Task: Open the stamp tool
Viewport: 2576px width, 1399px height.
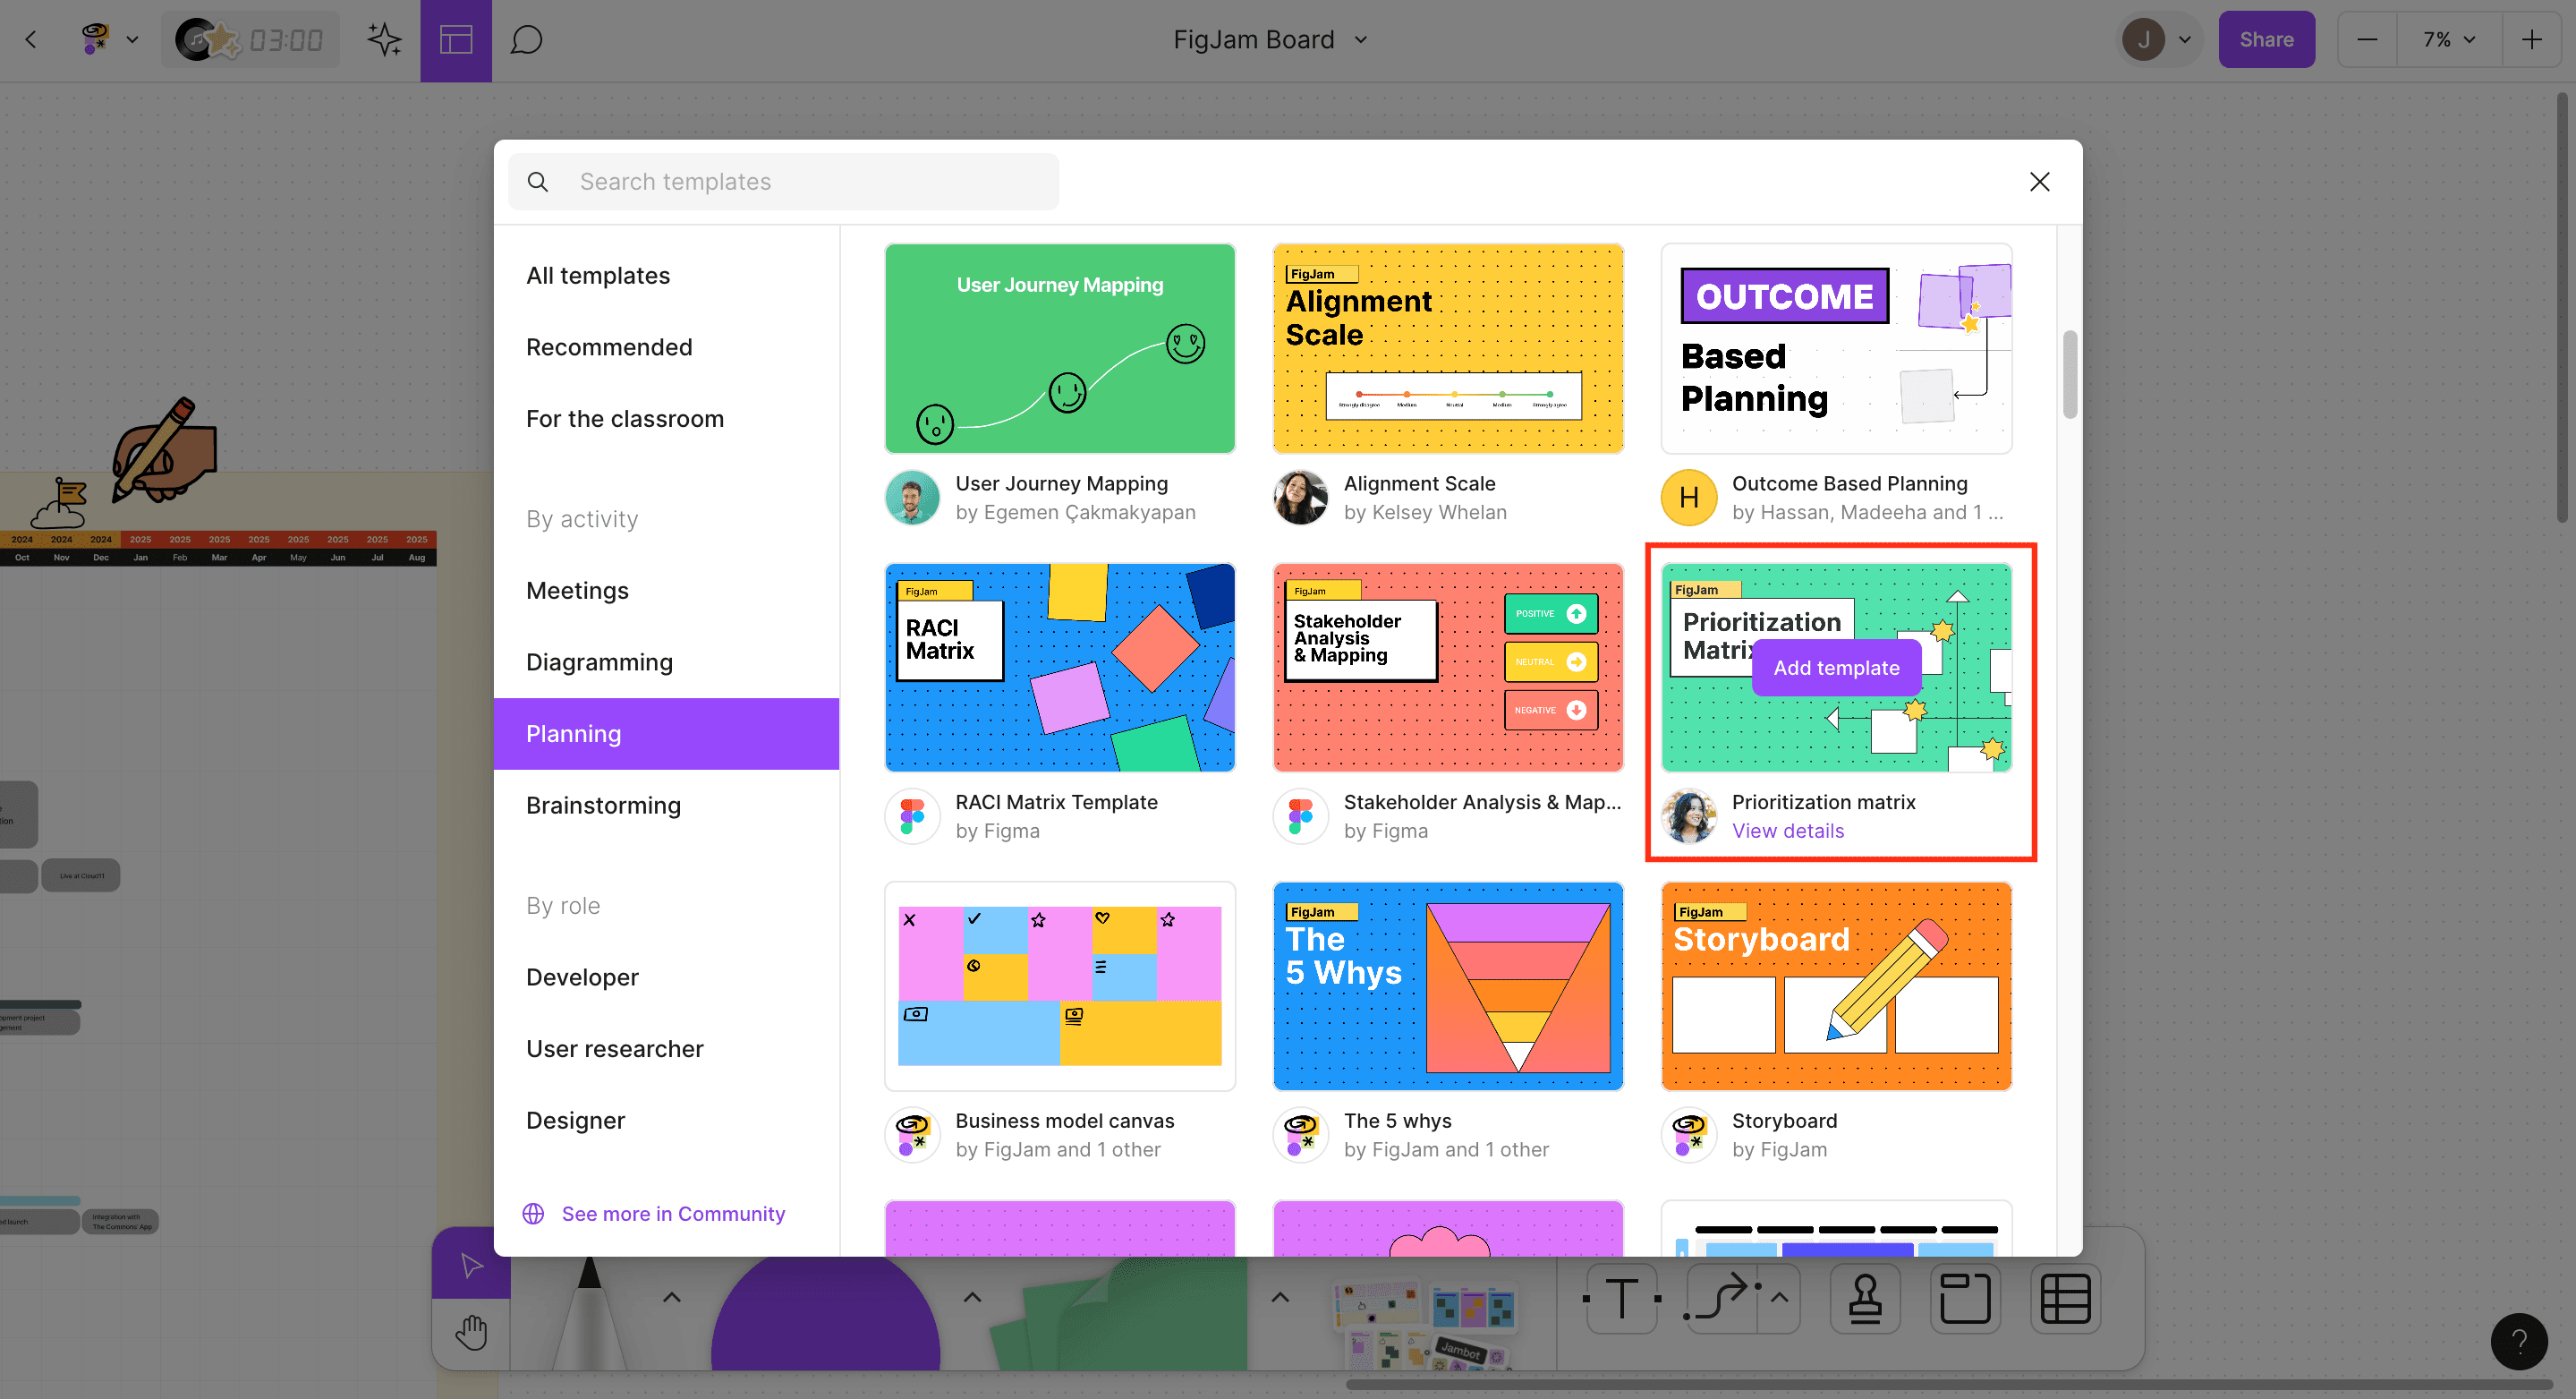Action: 1864,1299
